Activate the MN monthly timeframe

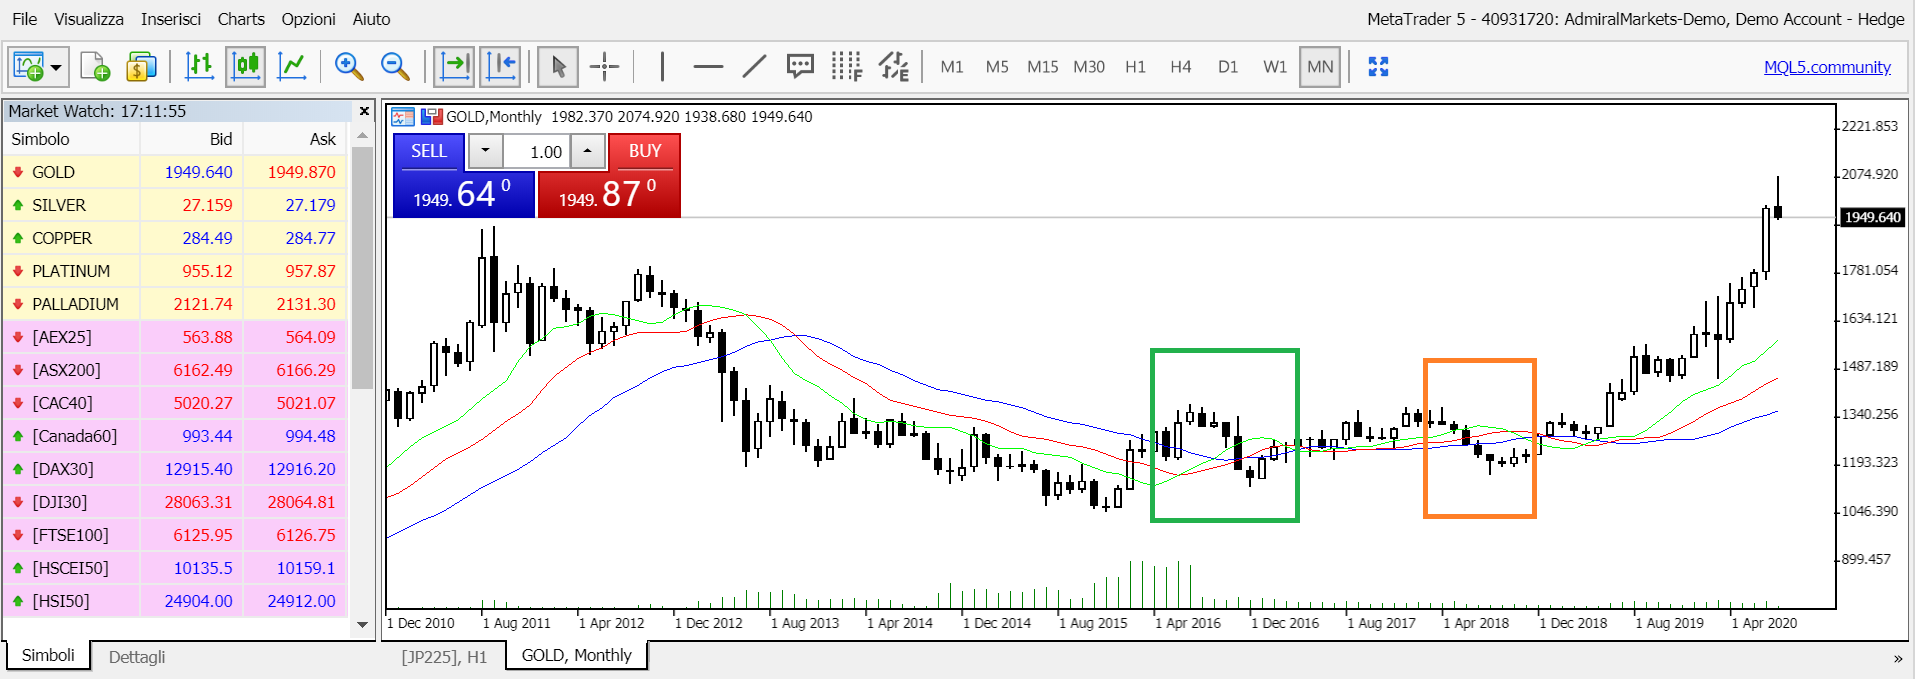(1320, 67)
